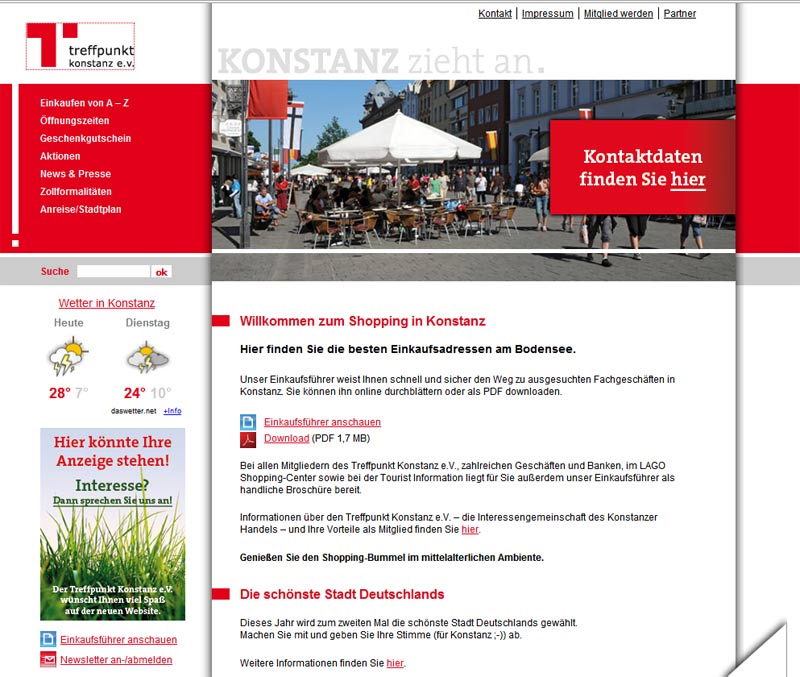Click the 'KONSTANZ zieht an.' slogan text

click(x=382, y=61)
